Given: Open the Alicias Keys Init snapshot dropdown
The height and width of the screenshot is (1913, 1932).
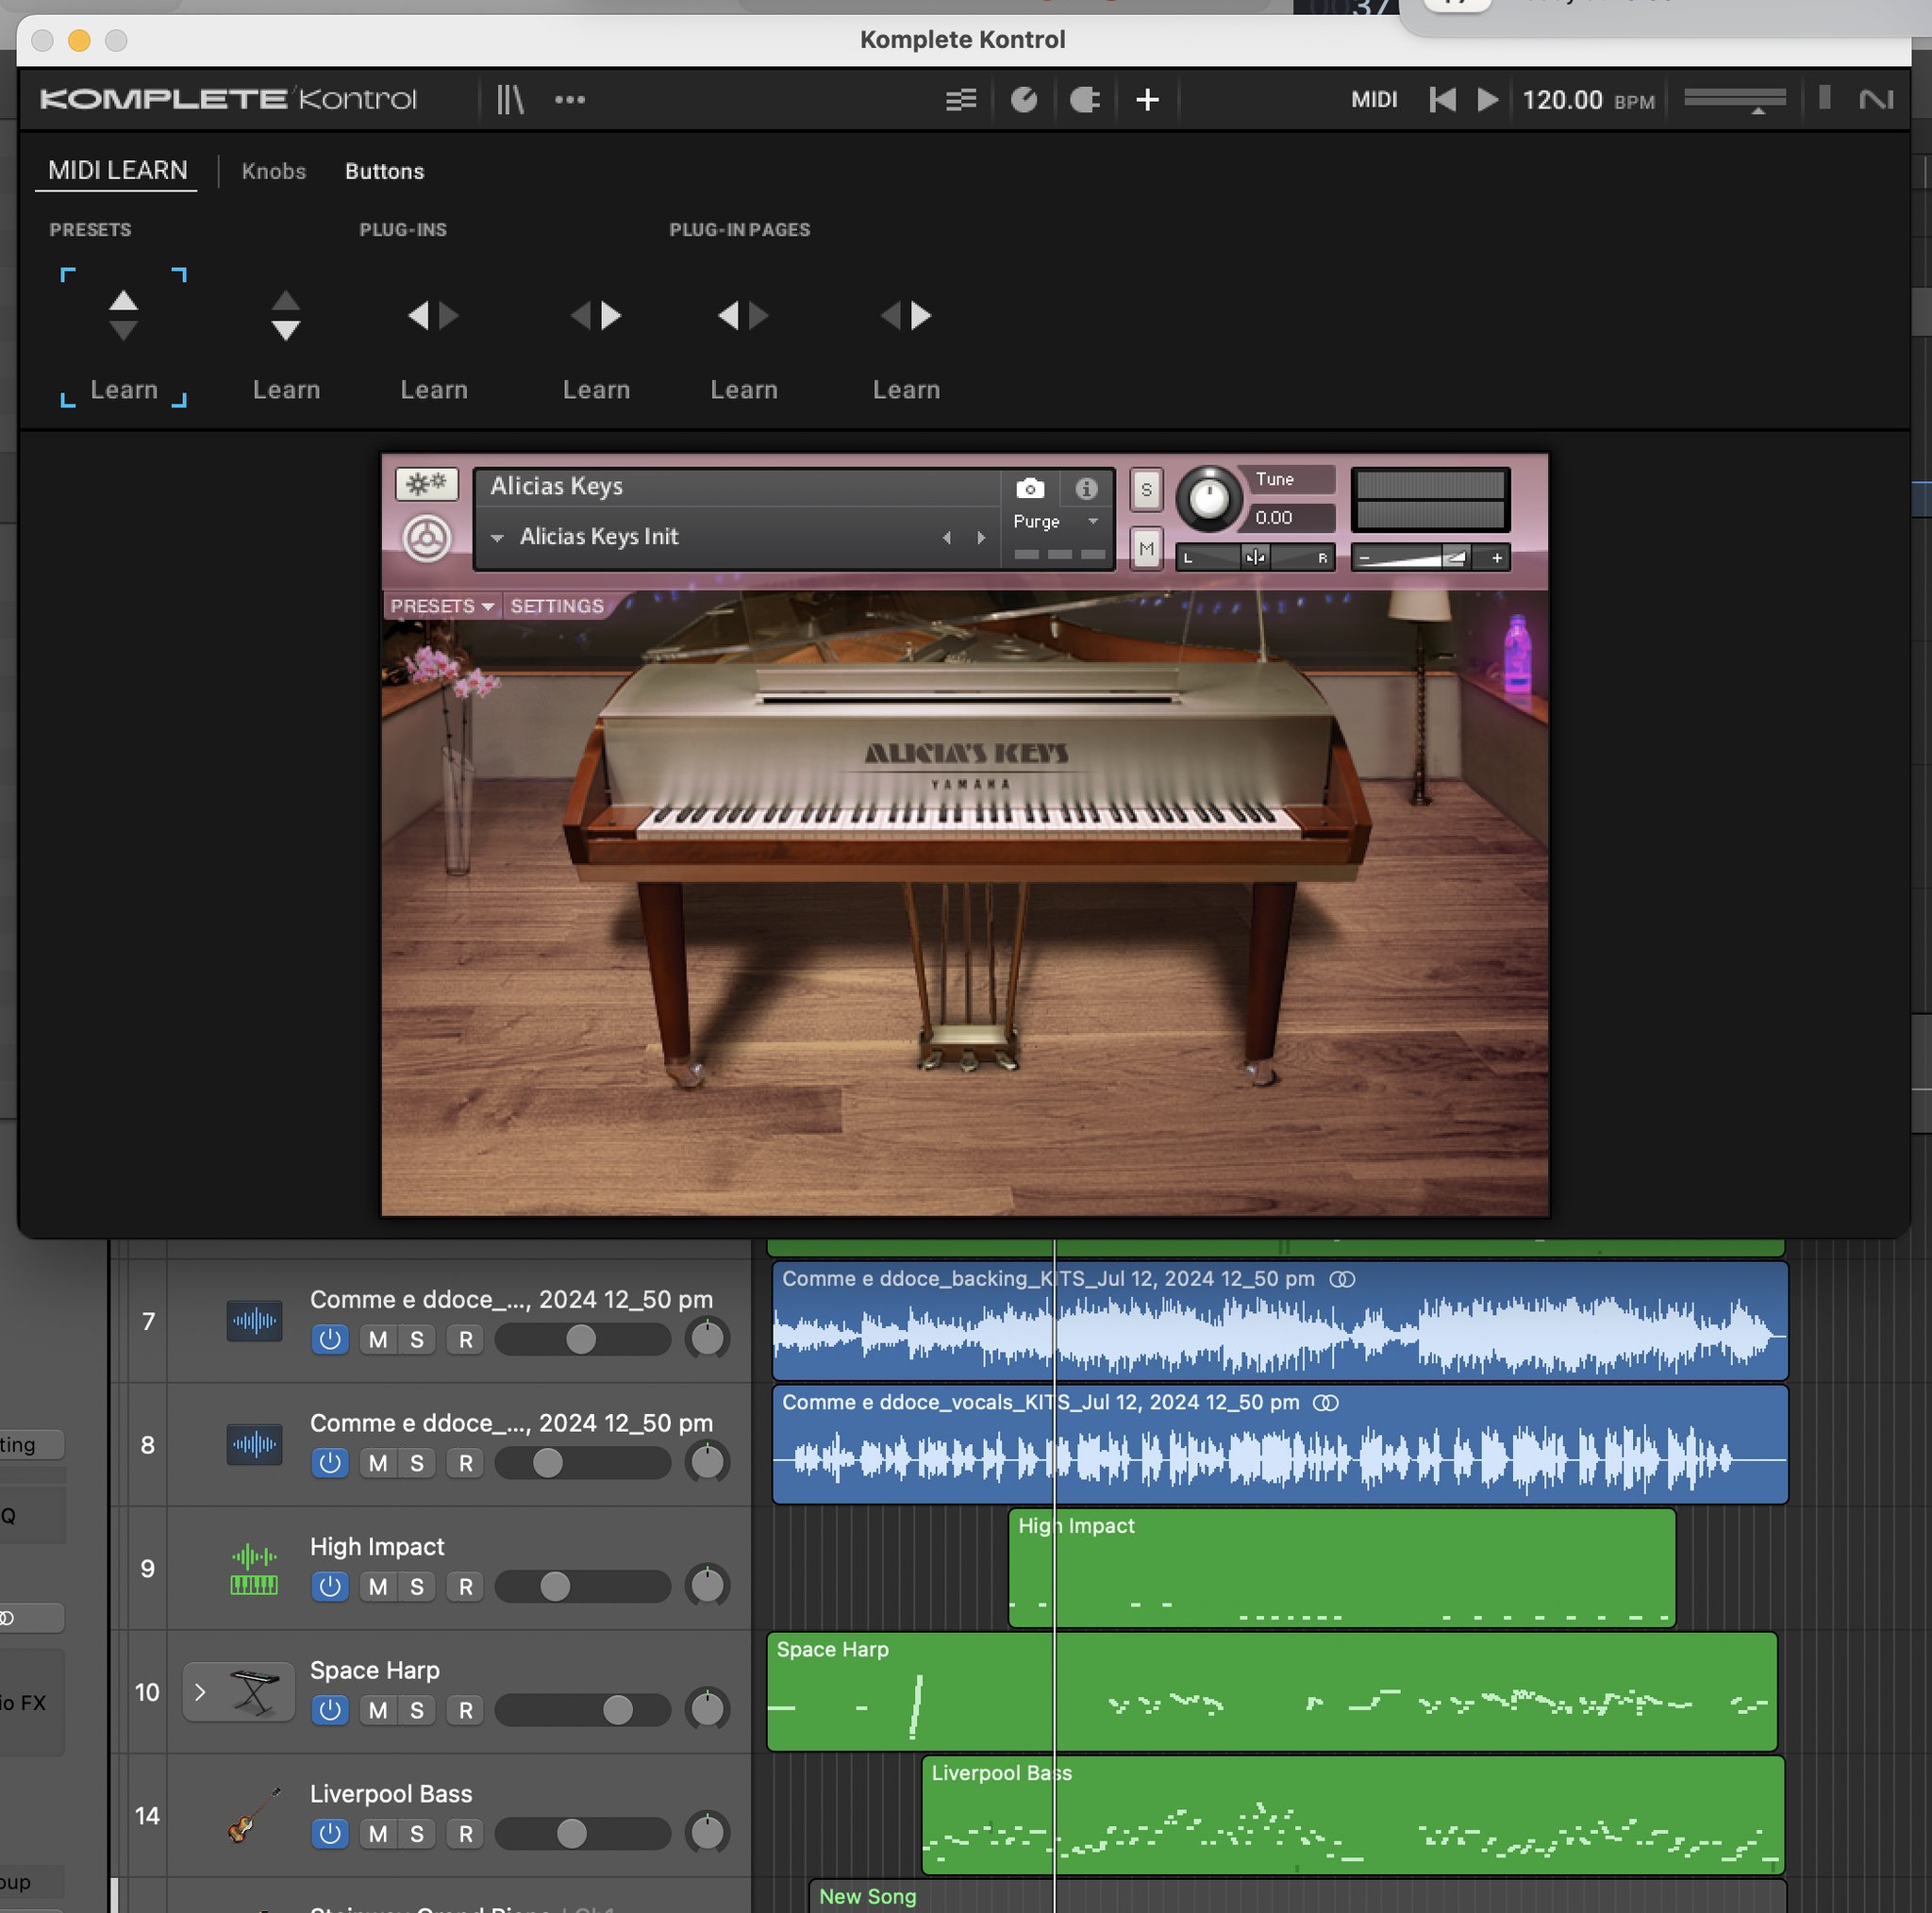Looking at the screenshot, I should [497, 537].
